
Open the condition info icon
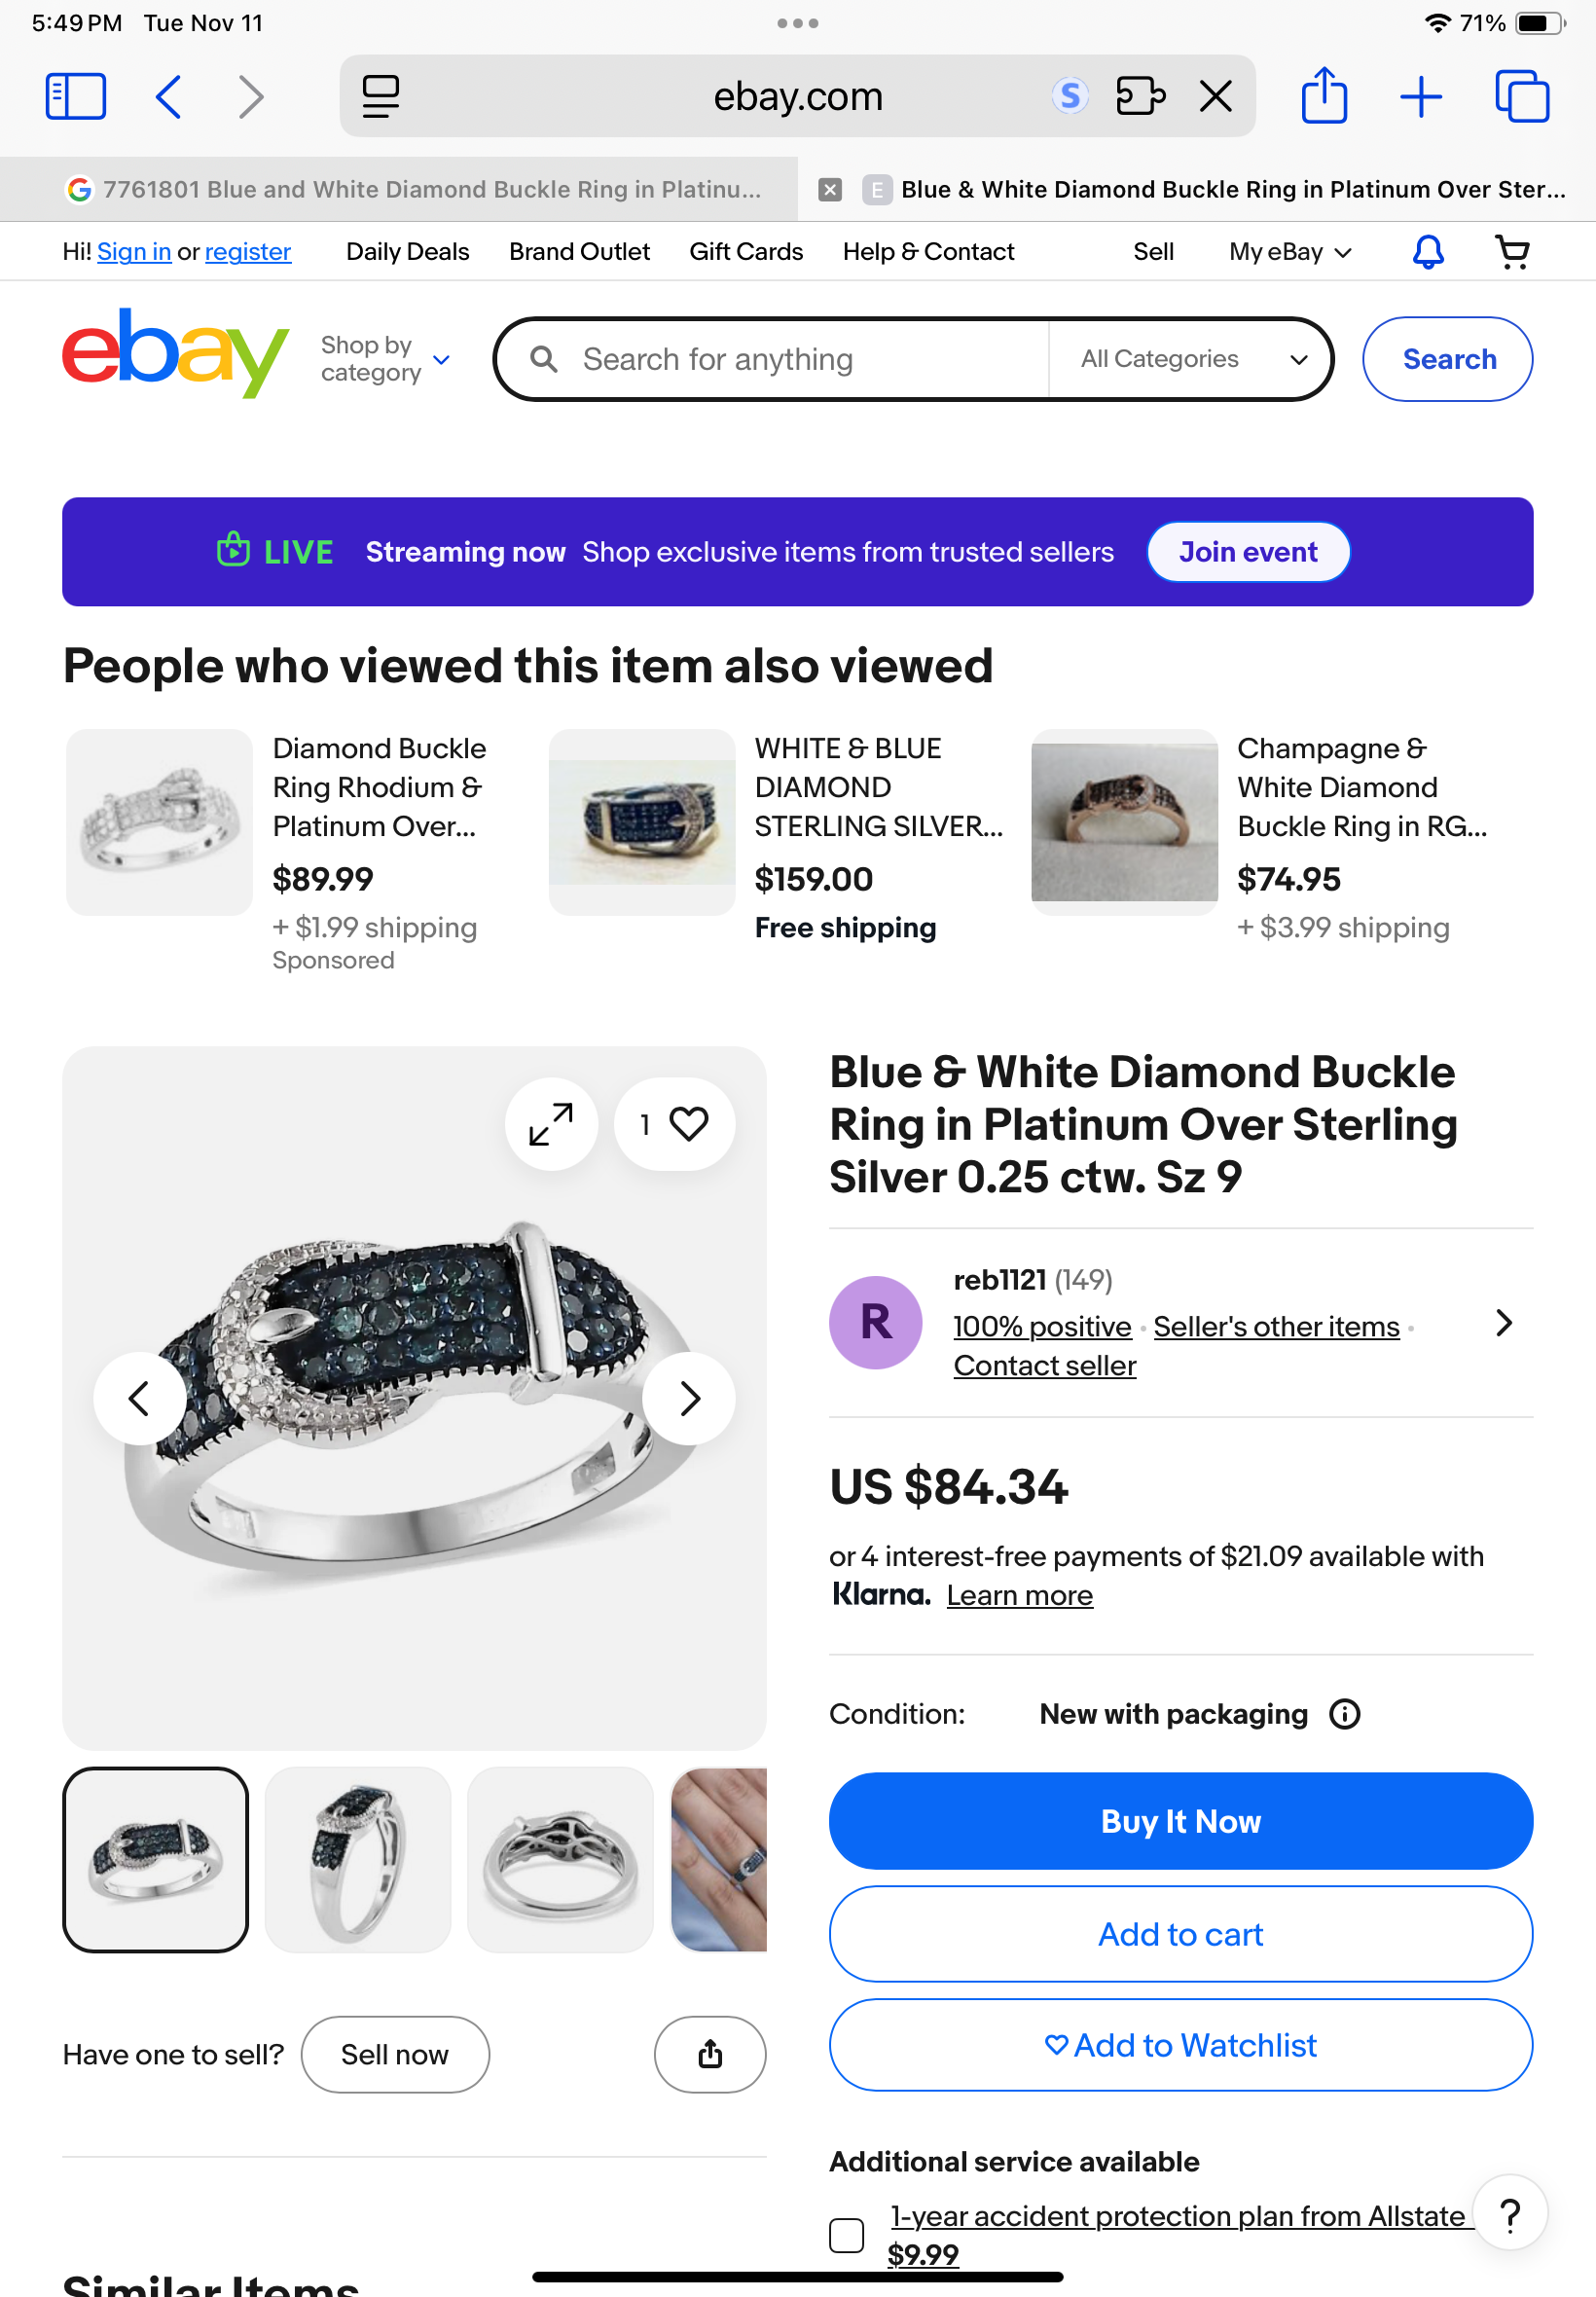pyautogui.click(x=1344, y=1714)
